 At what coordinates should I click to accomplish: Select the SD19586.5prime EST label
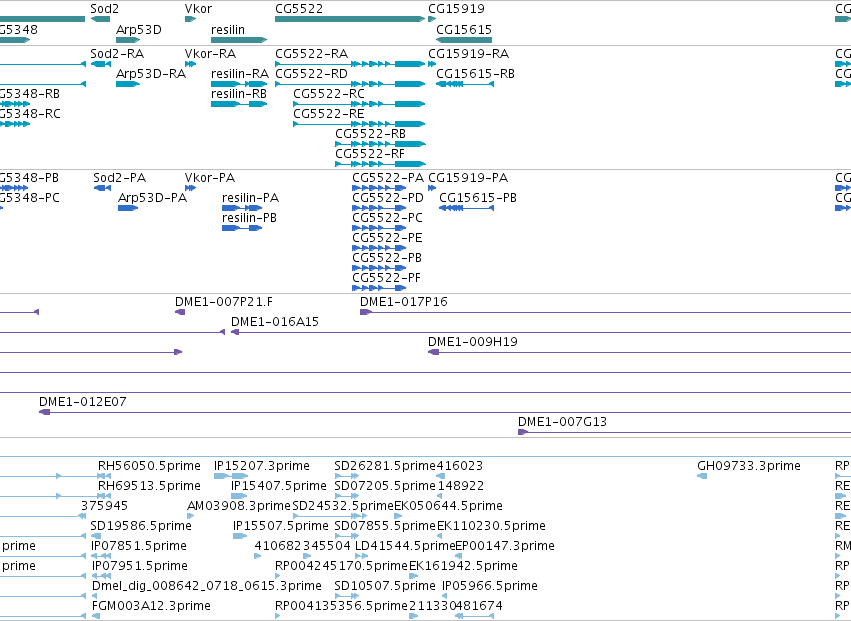(x=141, y=527)
